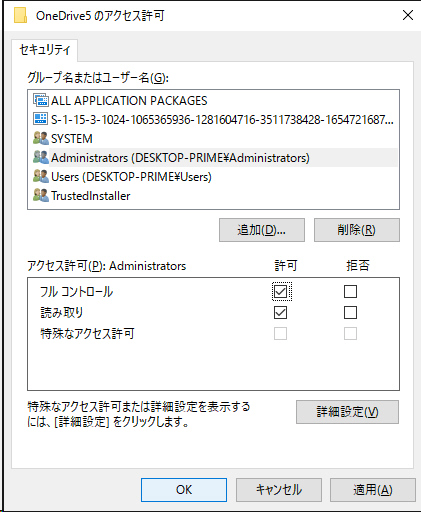Viewport: 421px width, 512px height.
Task: Toggle the フル コントロール allow checkbox
Action: click(280, 292)
